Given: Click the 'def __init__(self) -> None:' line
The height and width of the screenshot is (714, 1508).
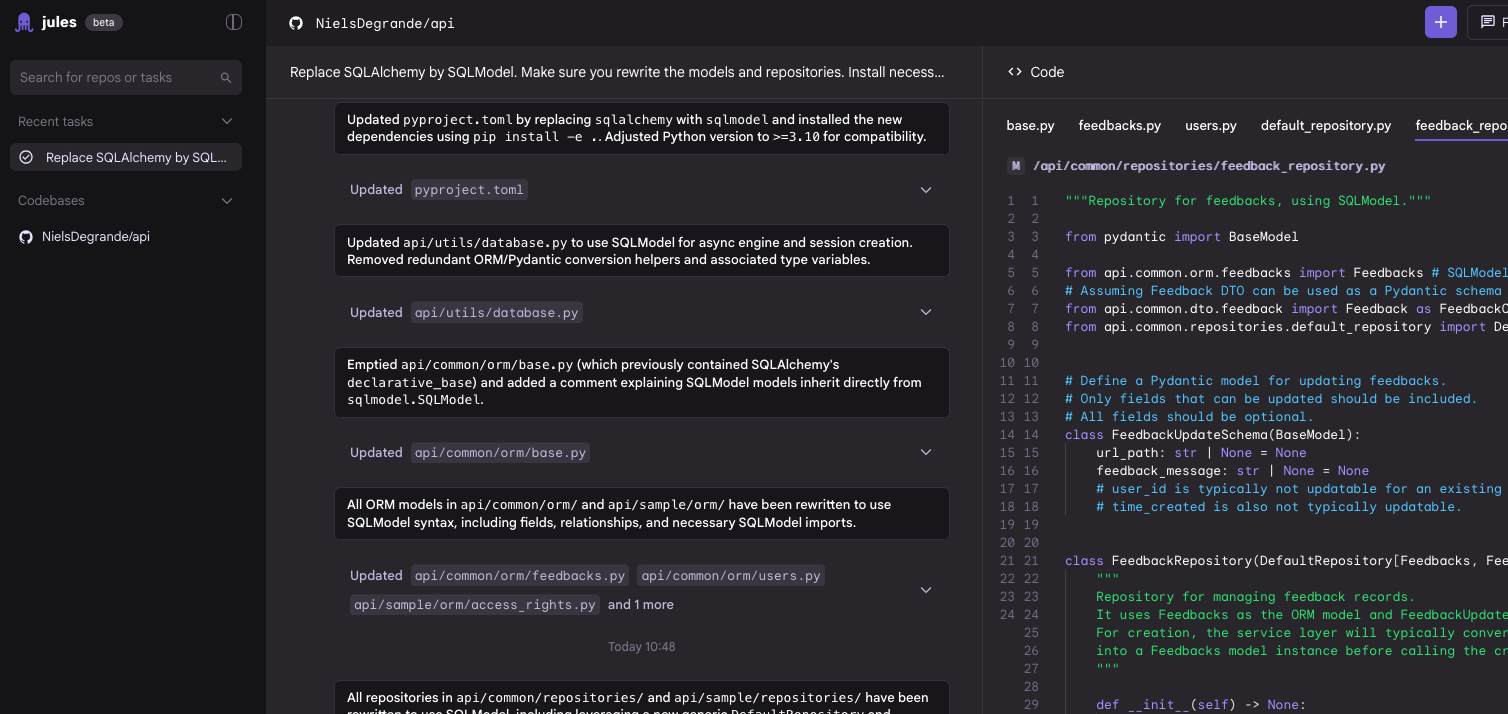Looking at the screenshot, I should (x=1201, y=704).
